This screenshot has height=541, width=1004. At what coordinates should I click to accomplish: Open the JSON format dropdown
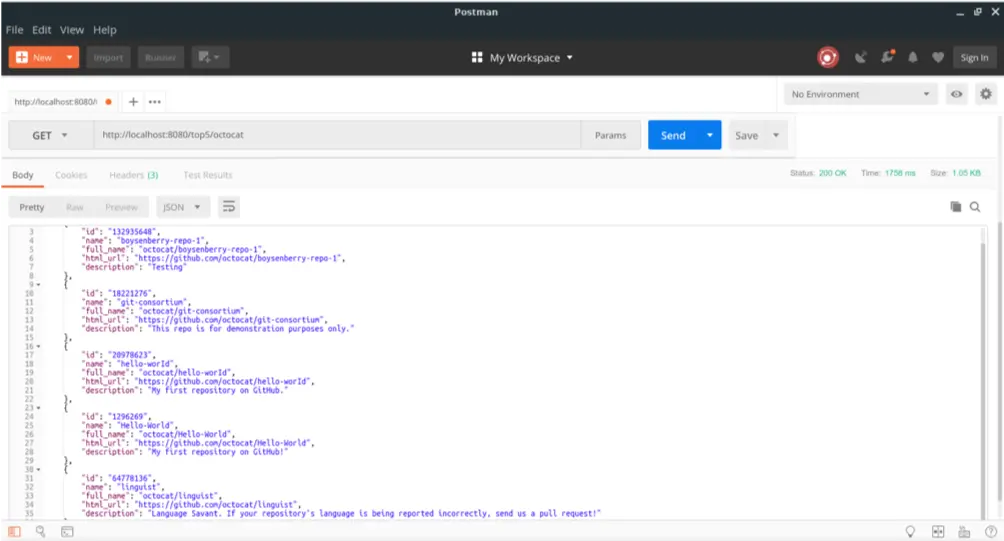click(x=182, y=207)
